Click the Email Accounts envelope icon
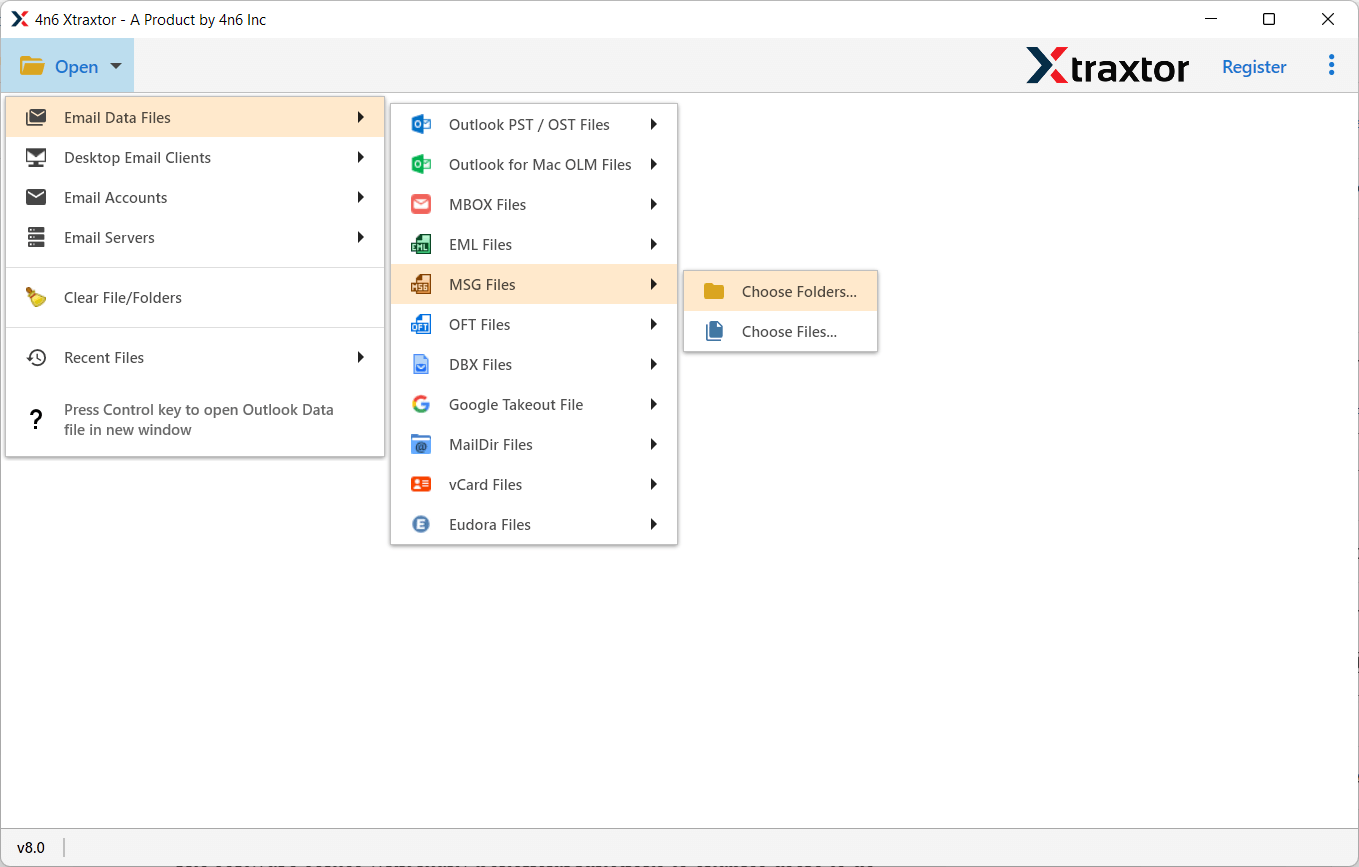This screenshot has width=1359, height=867. [36, 197]
